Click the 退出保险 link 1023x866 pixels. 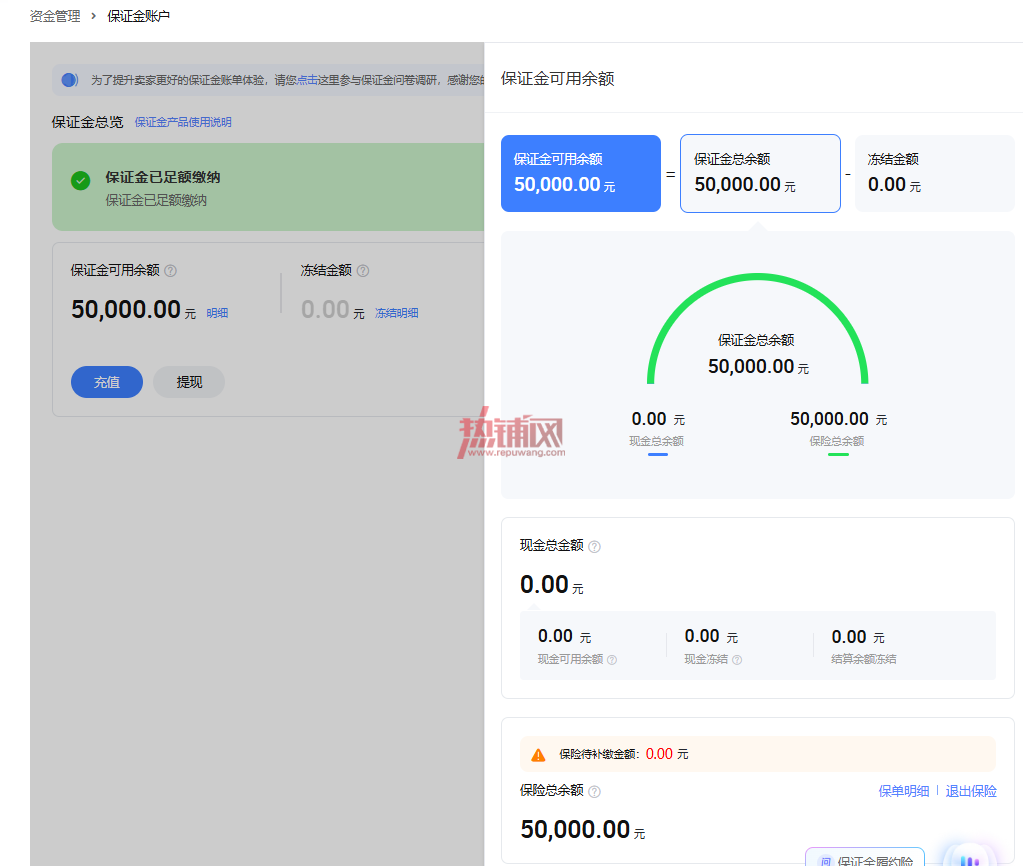tap(971, 791)
